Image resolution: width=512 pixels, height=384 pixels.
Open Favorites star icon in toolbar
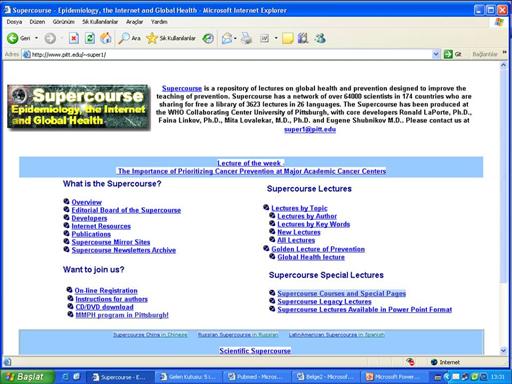152,38
